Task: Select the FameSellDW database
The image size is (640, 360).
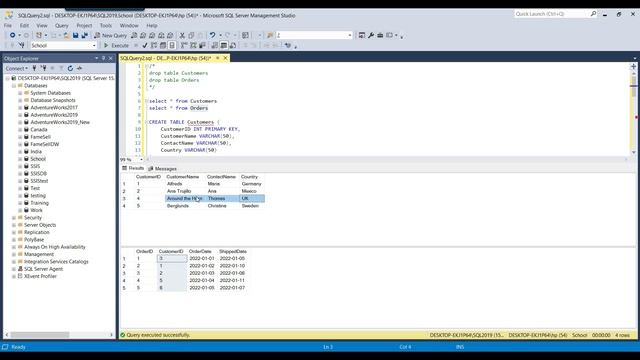Action: pyautogui.click(x=44, y=144)
